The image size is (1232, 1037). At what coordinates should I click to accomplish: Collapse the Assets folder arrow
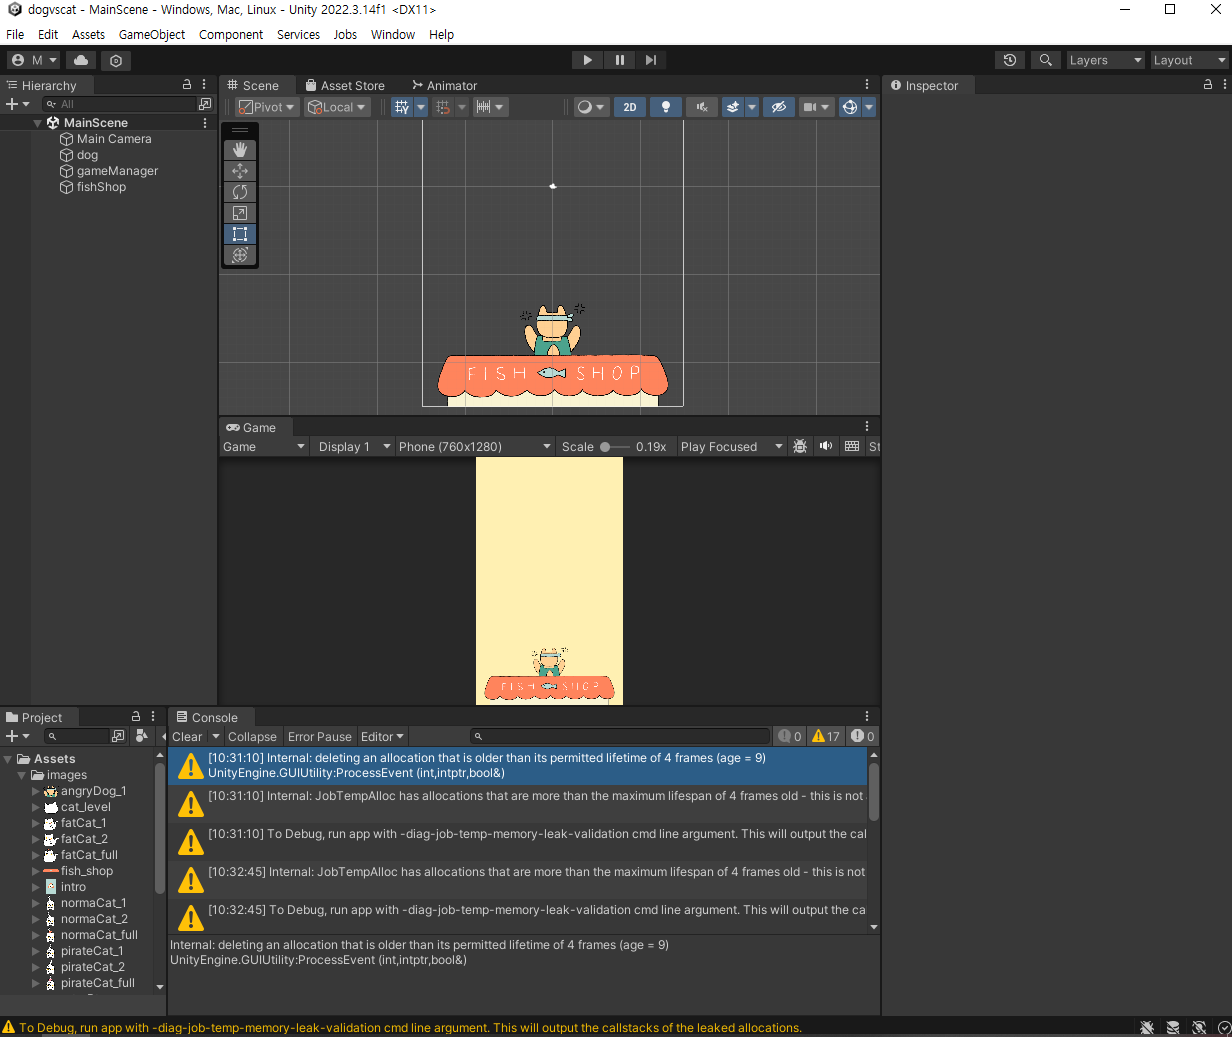pyautogui.click(x=8, y=759)
